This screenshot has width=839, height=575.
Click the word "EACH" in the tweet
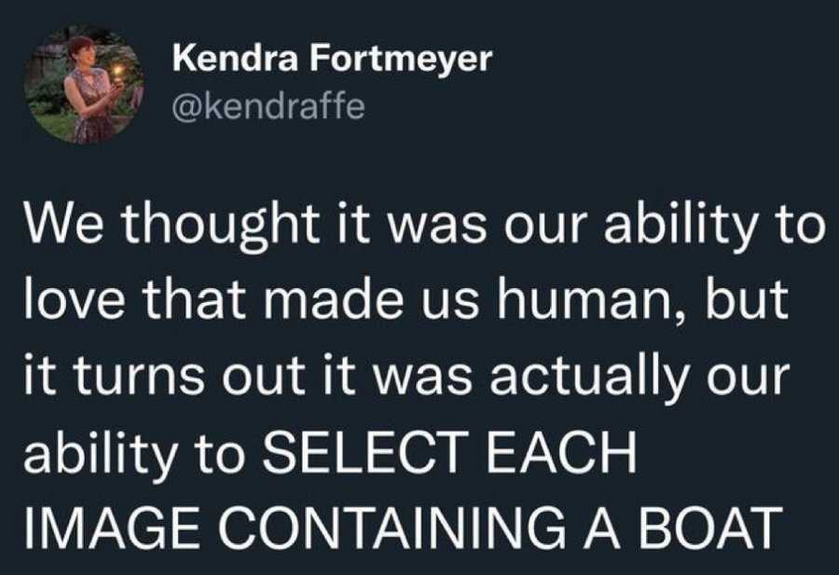(x=562, y=452)
